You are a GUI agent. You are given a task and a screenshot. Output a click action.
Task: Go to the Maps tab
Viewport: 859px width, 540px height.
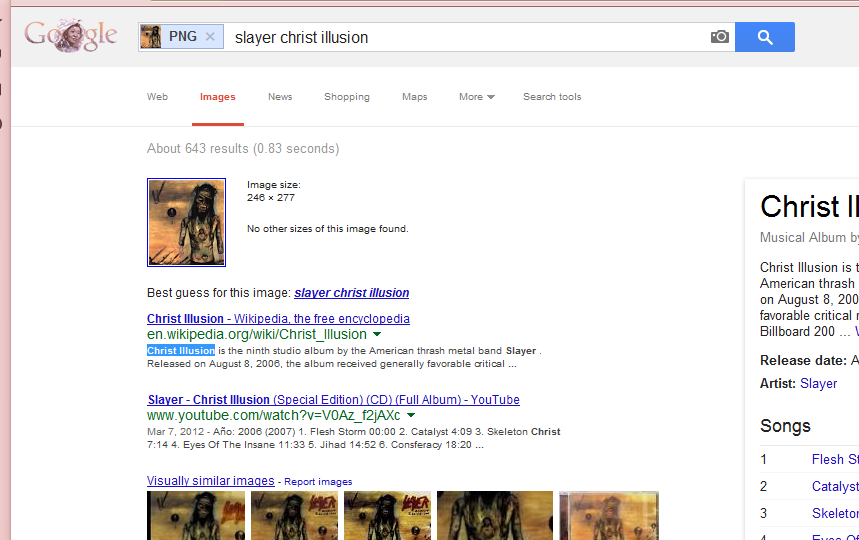(414, 97)
